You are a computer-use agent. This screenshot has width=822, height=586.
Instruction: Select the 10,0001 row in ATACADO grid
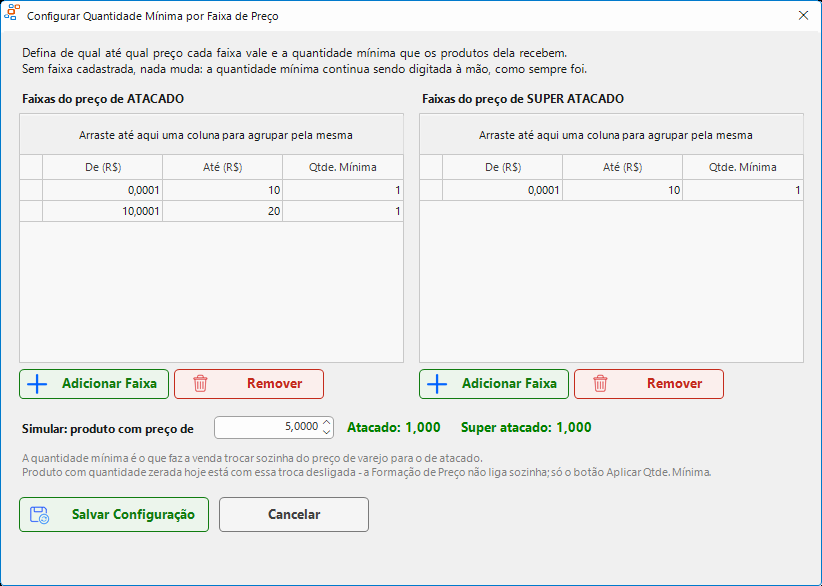[211, 211]
